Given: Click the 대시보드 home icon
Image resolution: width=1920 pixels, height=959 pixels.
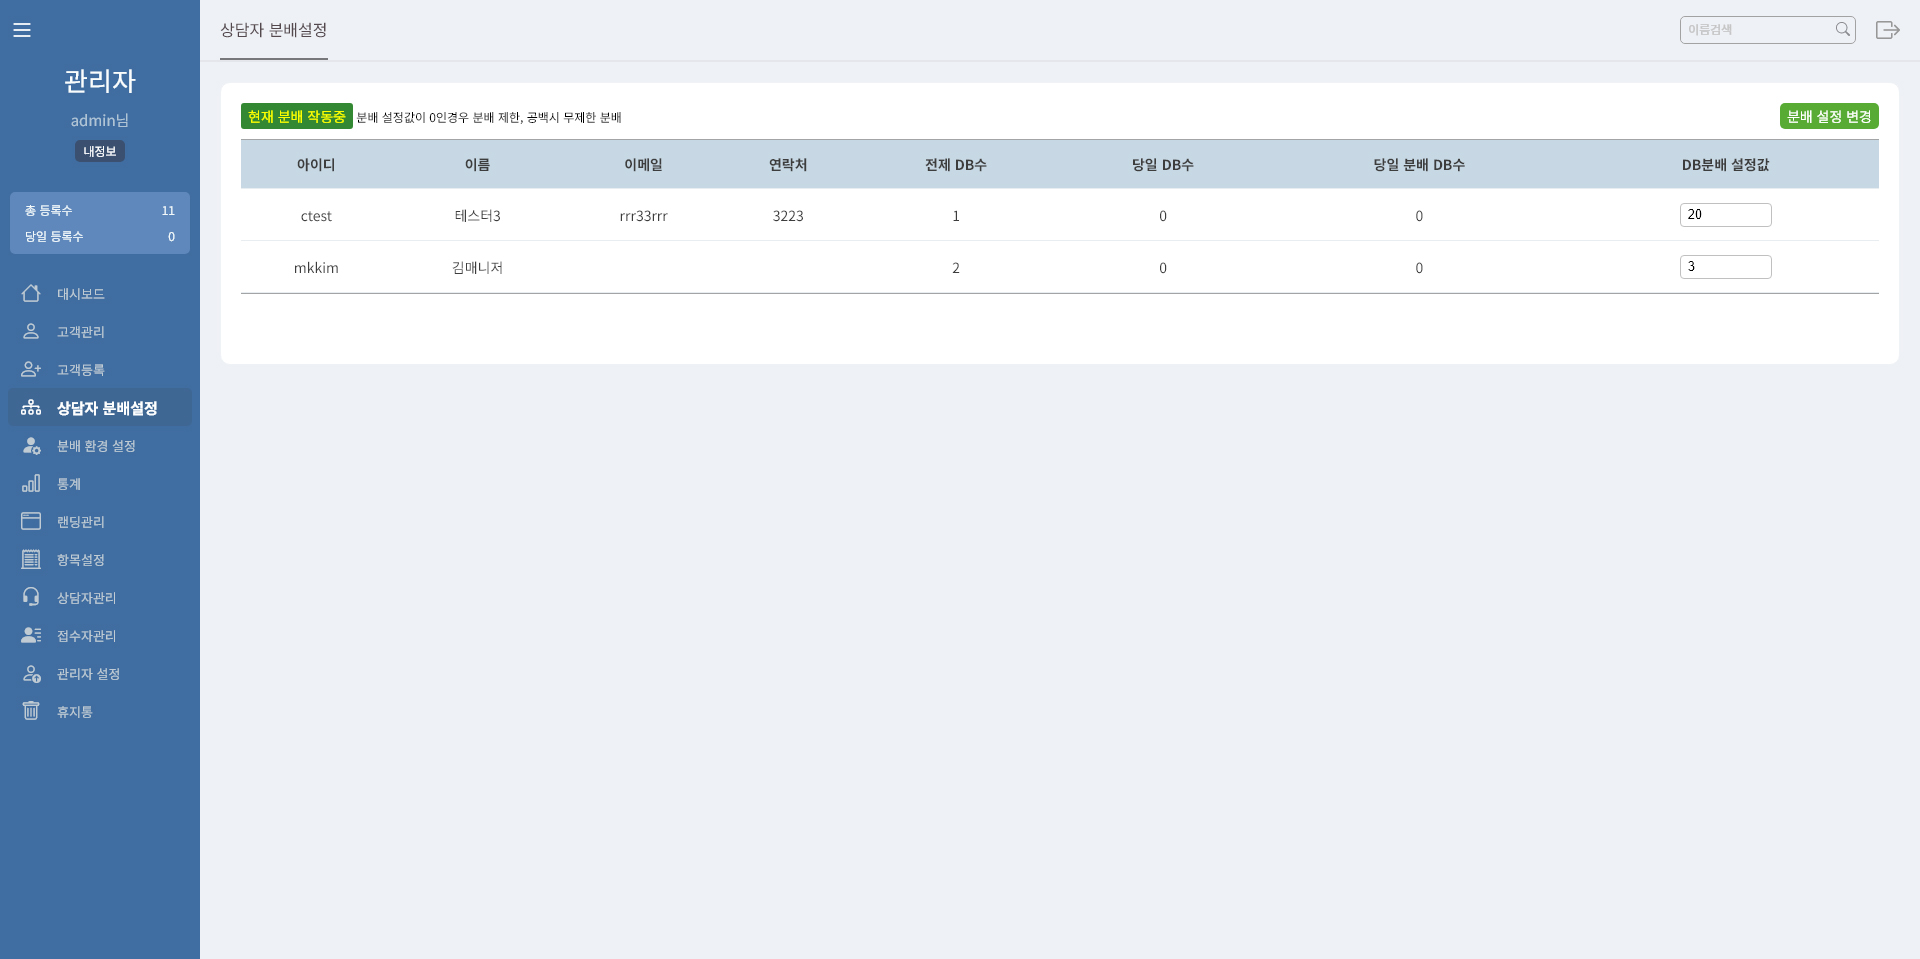Looking at the screenshot, I should coord(31,293).
